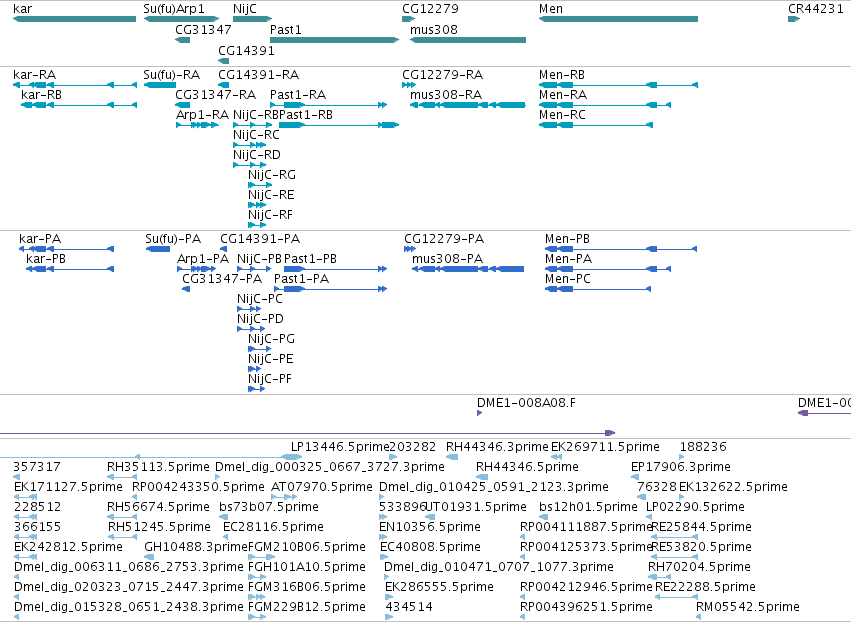Open the Men-RA transcript
Image resolution: width=851 pixels, height=622 pixels.
605,105
